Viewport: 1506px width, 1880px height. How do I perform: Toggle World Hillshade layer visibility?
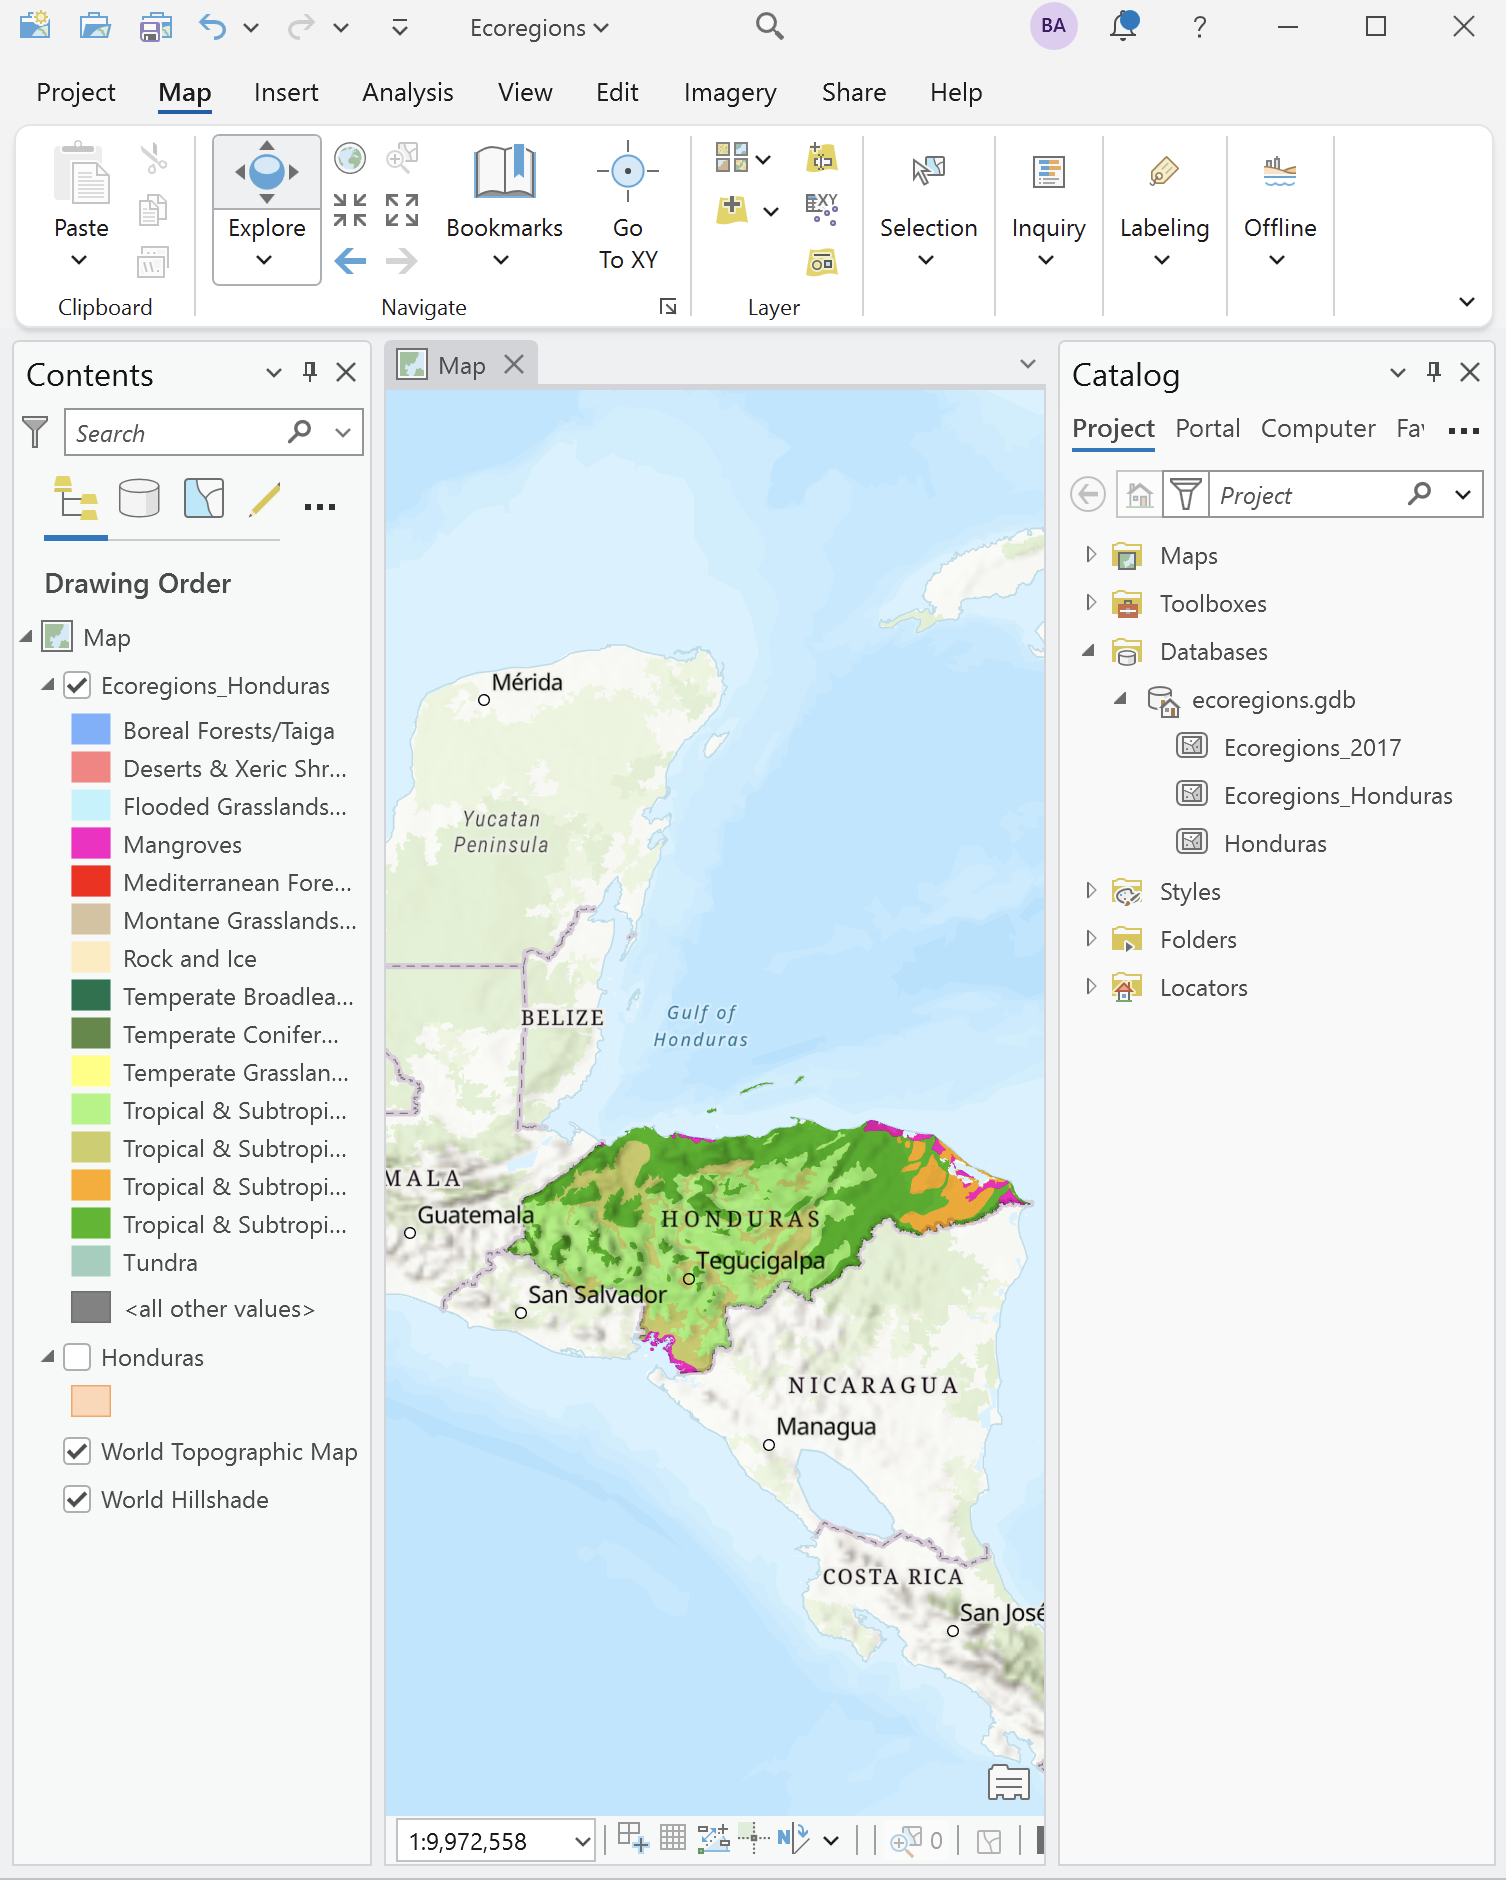point(77,1500)
